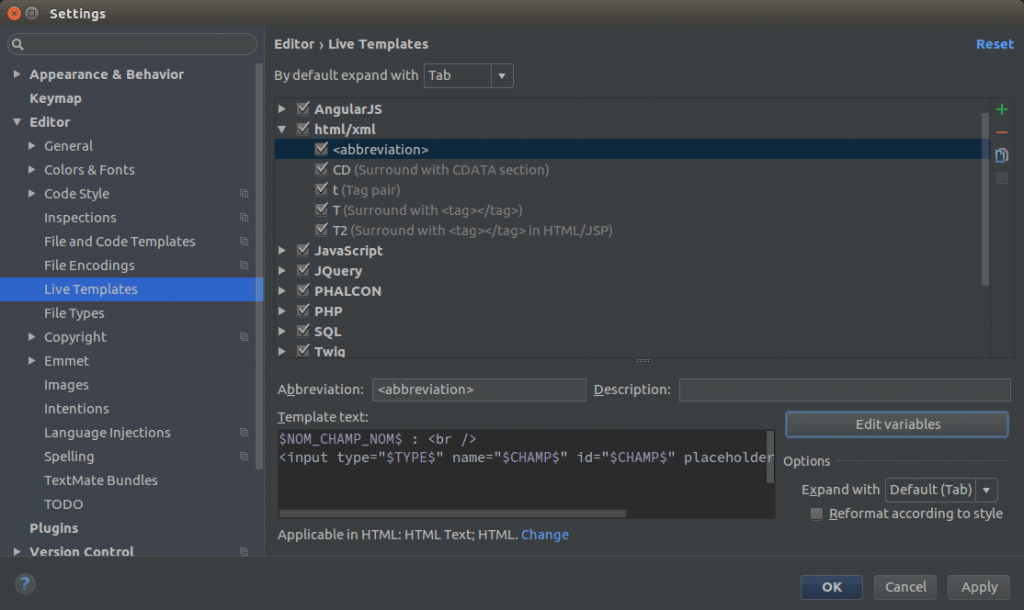Click project-level icon beside Code Style

click(244, 193)
